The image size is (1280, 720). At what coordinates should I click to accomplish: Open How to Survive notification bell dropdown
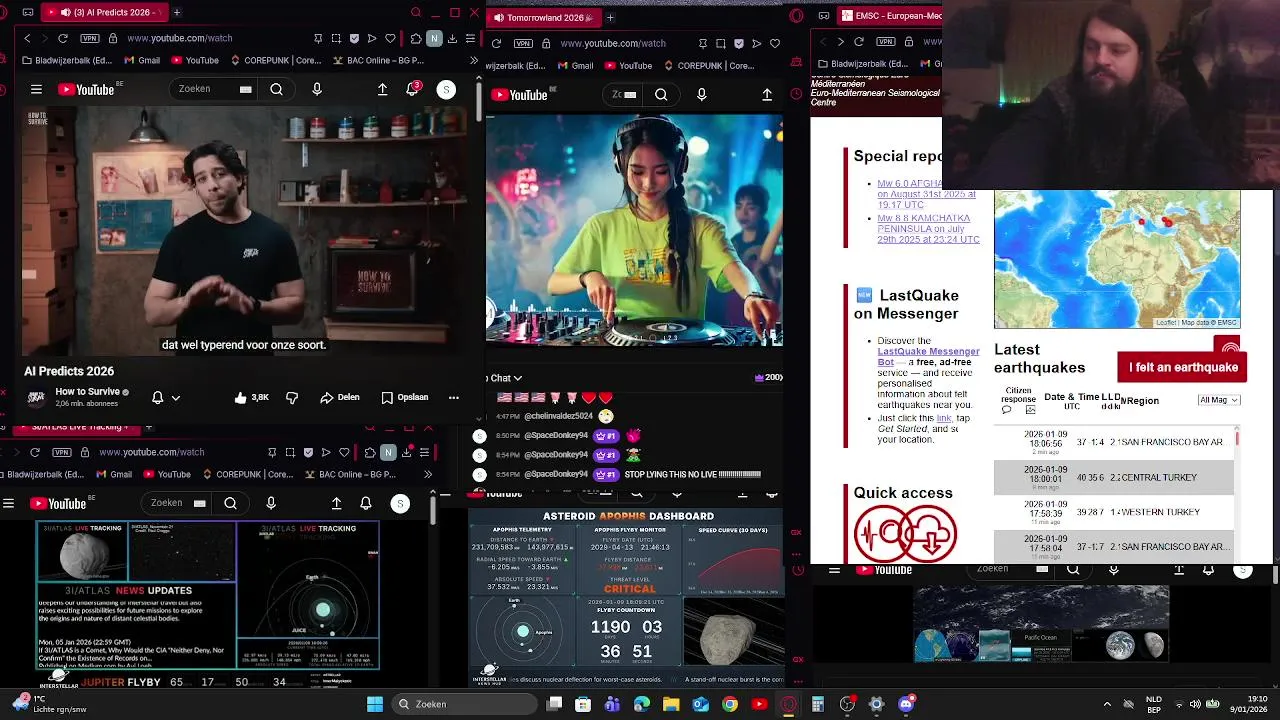click(x=165, y=397)
